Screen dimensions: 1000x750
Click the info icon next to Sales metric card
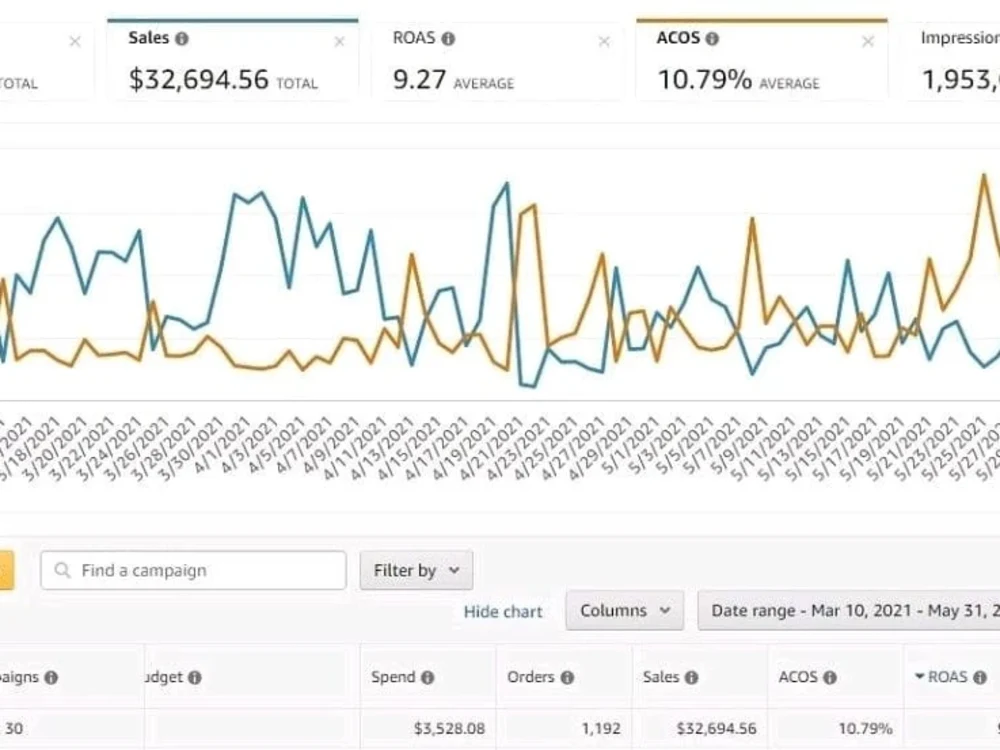tap(182, 39)
